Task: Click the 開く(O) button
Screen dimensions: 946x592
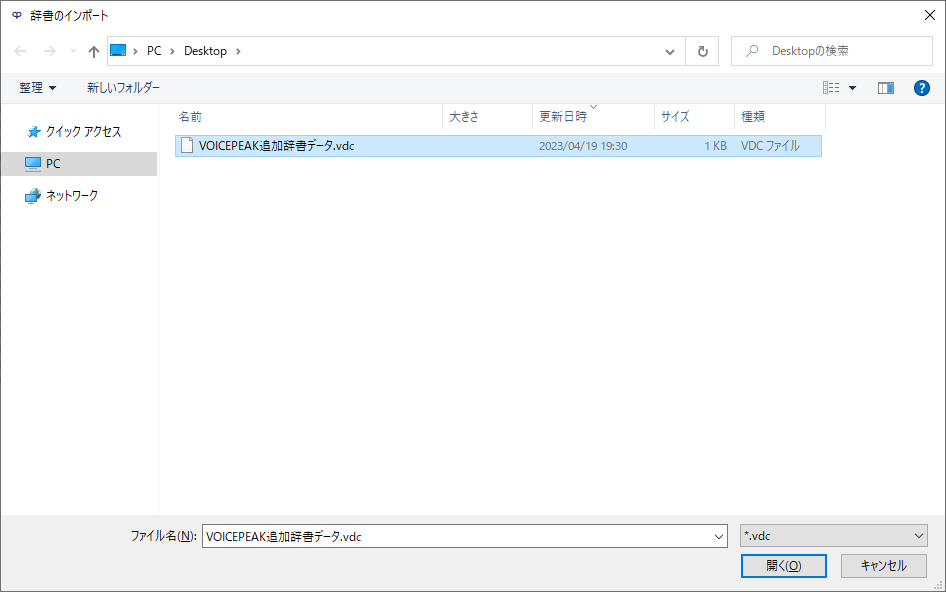Action: pos(784,565)
